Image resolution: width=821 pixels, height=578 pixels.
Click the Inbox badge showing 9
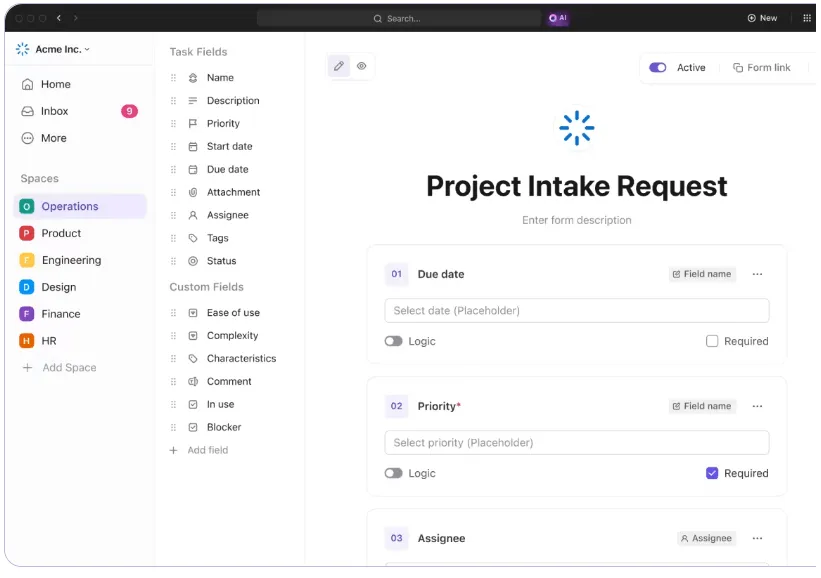tap(129, 111)
